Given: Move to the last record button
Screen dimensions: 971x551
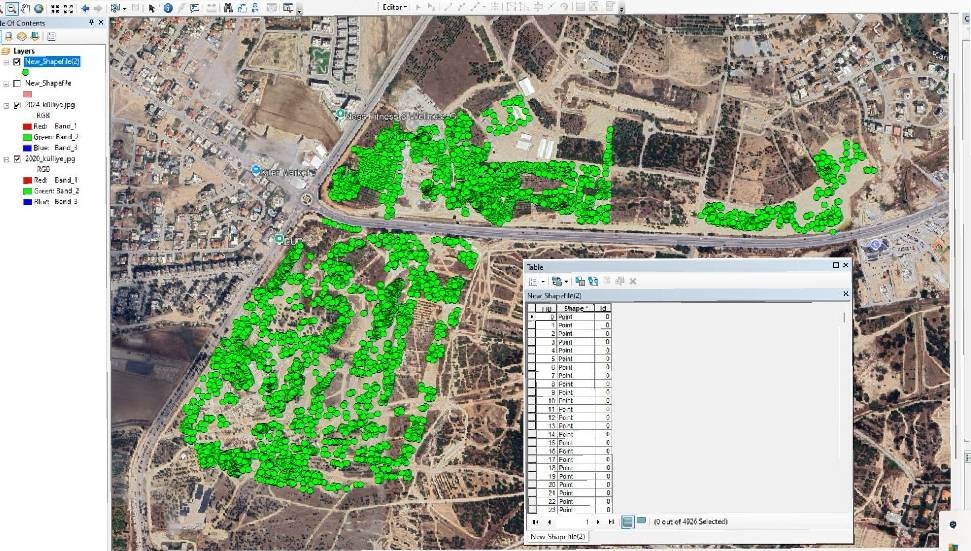Looking at the screenshot, I should [611, 521].
